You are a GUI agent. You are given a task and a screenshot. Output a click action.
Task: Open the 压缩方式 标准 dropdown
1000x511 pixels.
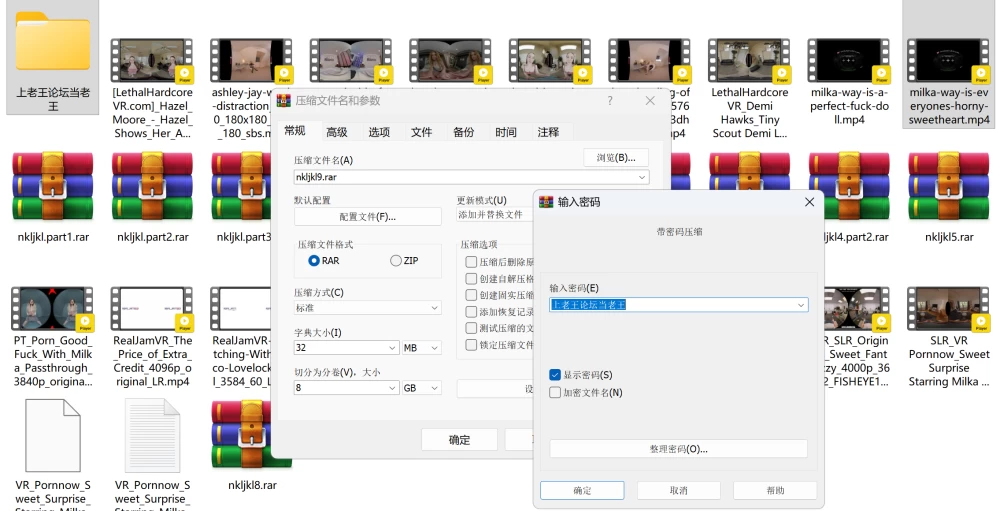point(367,307)
